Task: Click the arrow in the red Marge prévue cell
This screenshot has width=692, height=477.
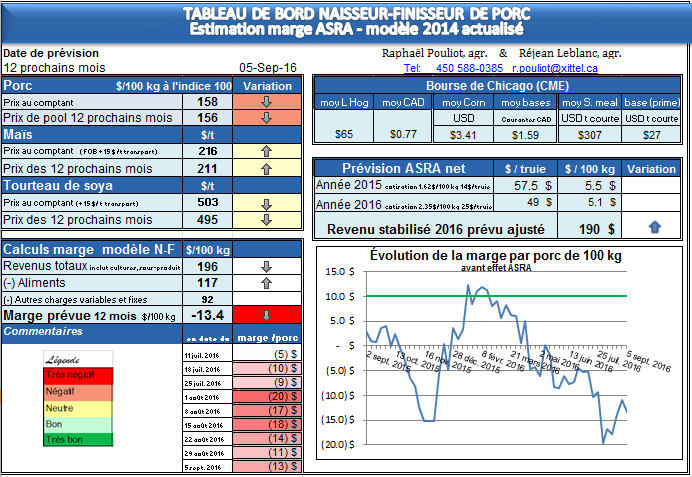Action: coord(266,316)
